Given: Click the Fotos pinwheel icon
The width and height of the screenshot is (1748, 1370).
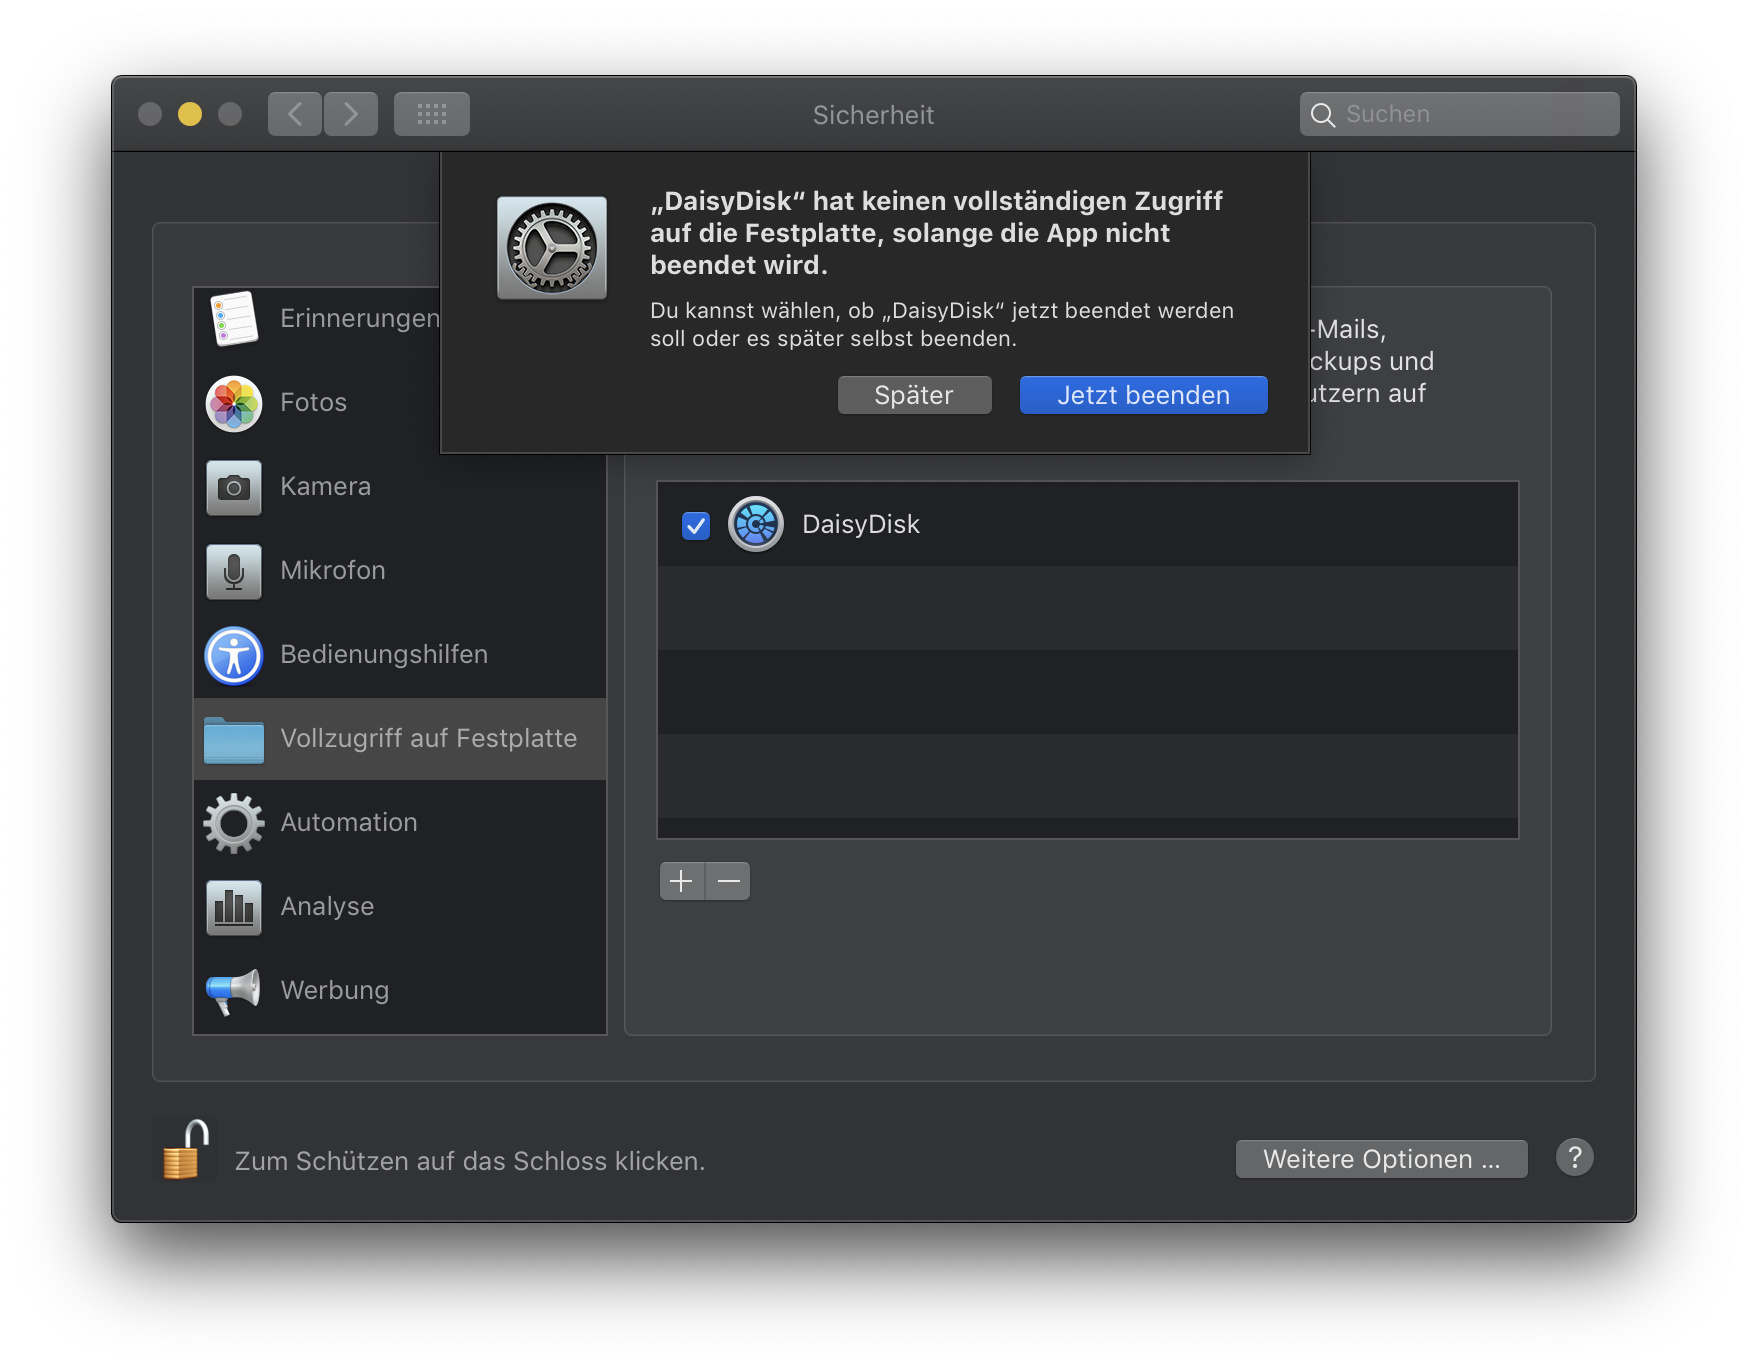Looking at the screenshot, I should (x=234, y=403).
